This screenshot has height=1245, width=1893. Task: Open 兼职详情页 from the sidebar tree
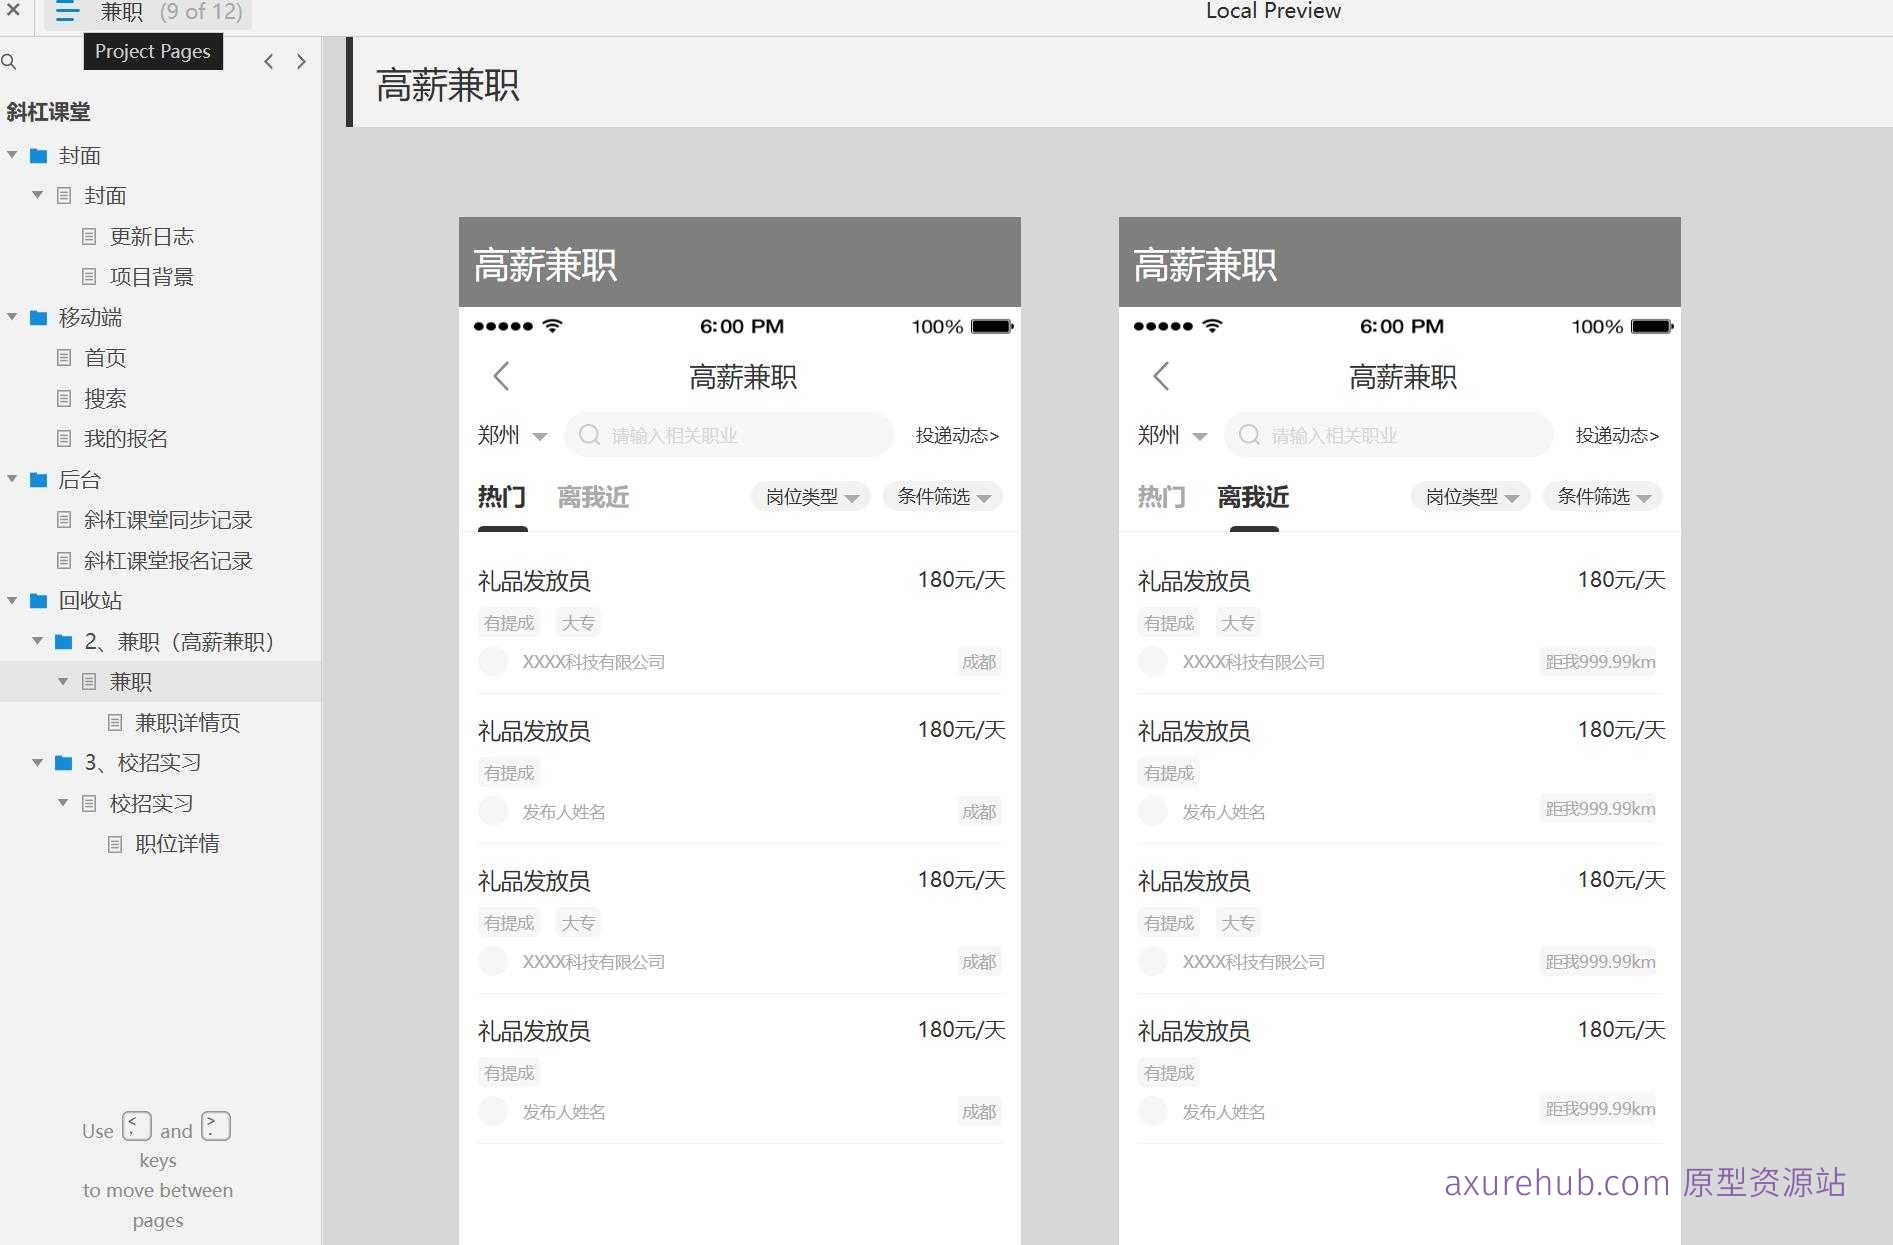tap(186, 722)
